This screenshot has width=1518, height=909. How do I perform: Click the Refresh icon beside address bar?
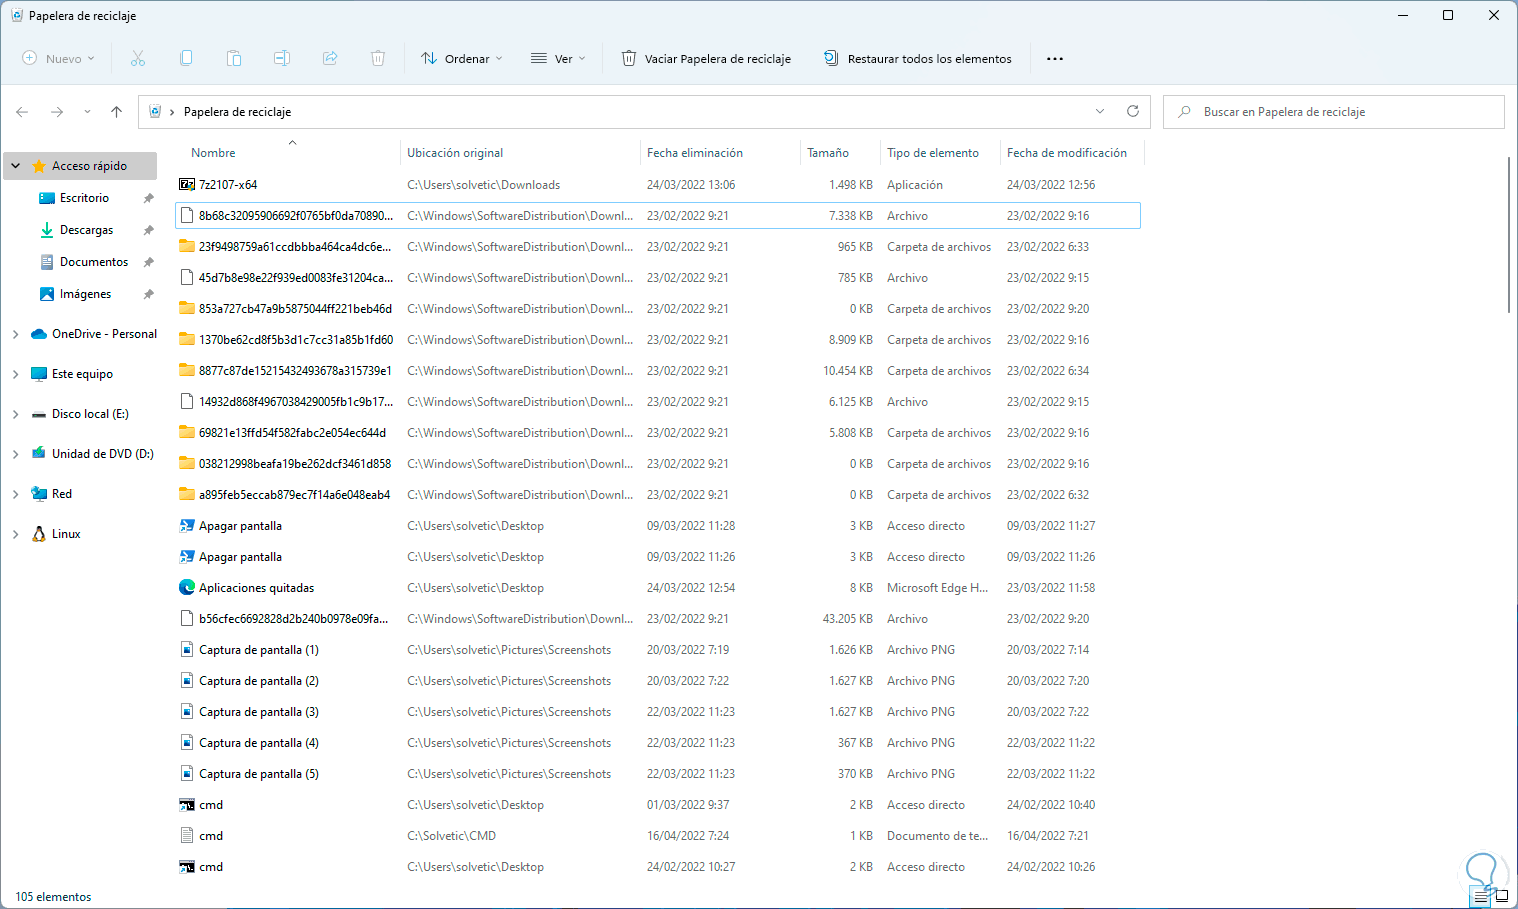coord(1133,112)
